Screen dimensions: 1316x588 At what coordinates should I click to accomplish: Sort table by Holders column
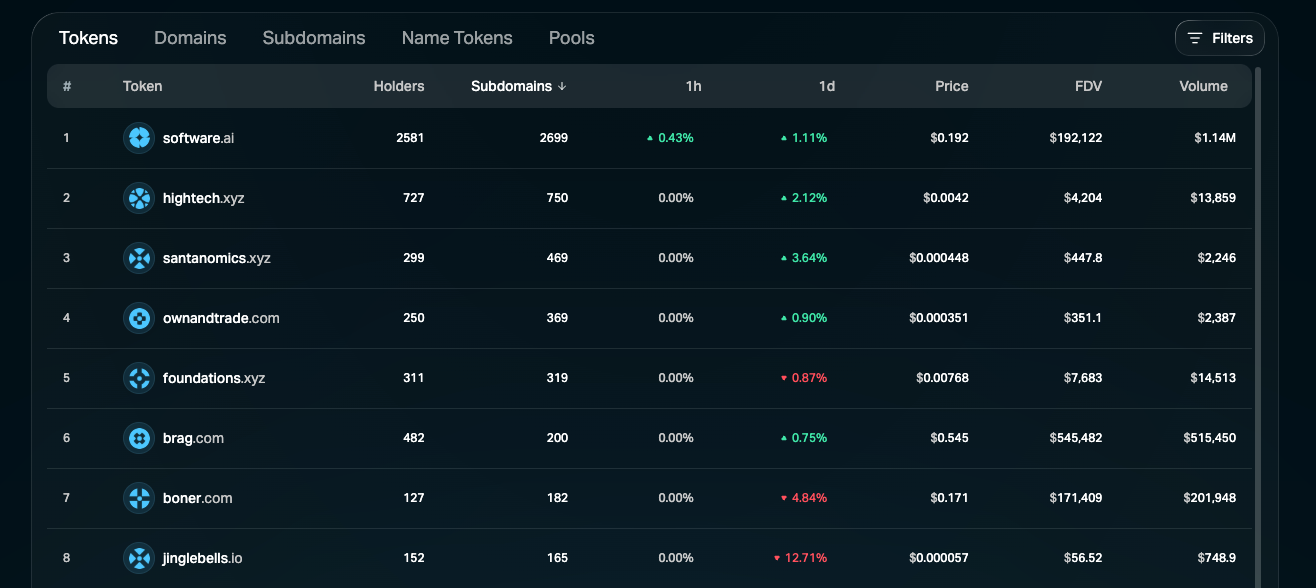[398, 86]
